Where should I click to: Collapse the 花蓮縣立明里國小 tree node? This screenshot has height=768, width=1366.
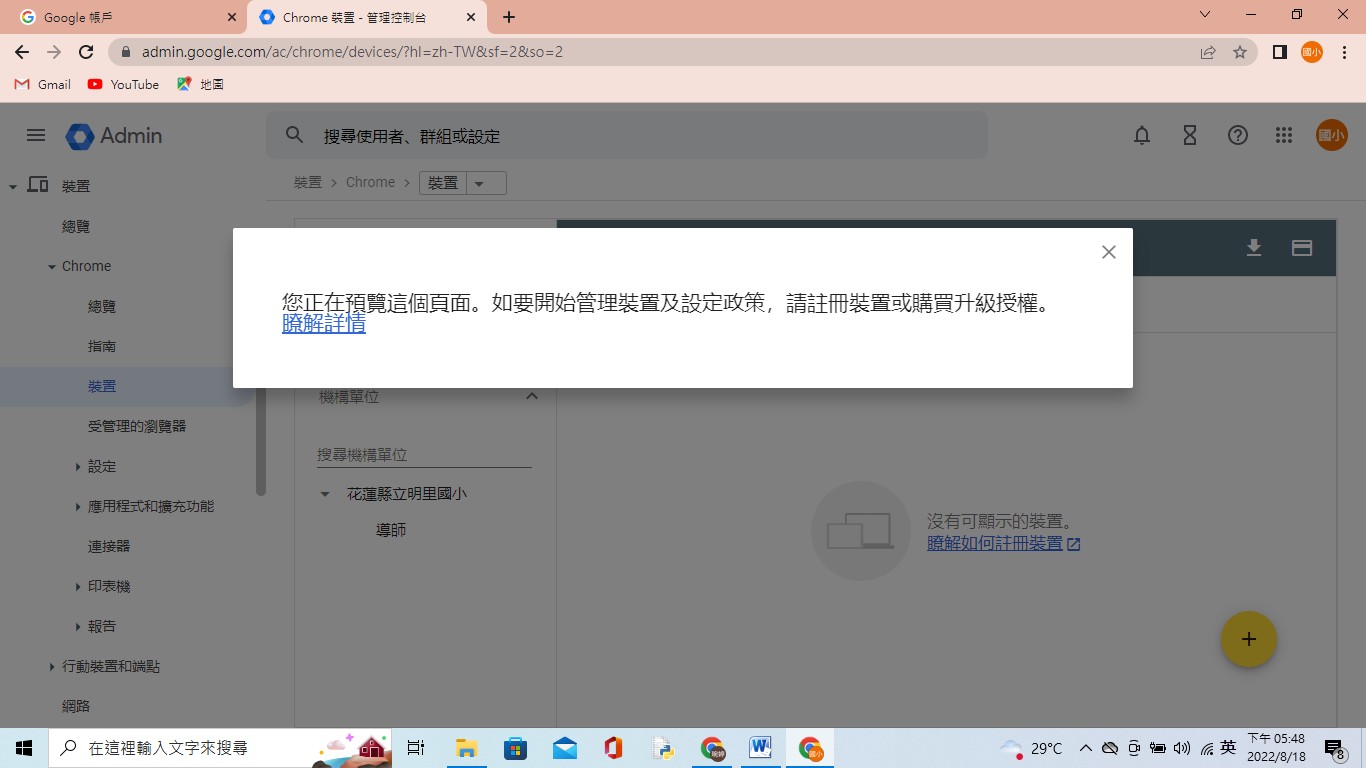tap(325, 494)
